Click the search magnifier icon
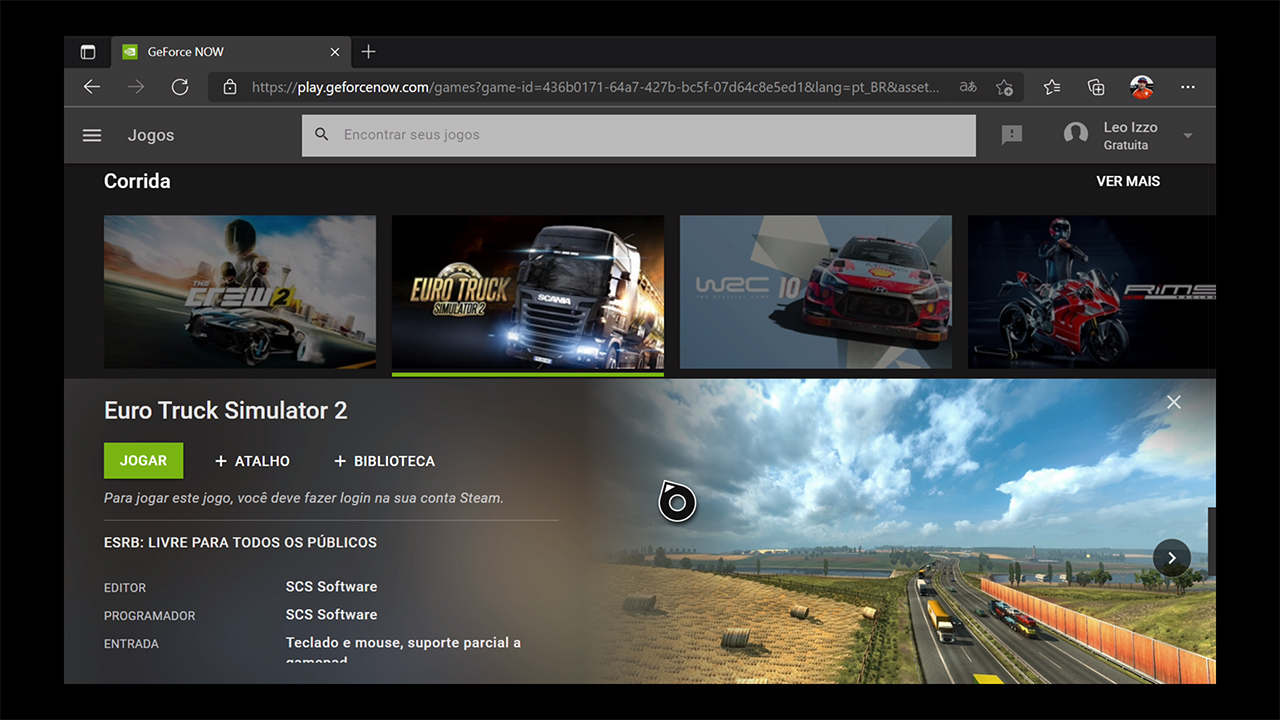Screen dimensions: 1280x720 click(322, 134)
